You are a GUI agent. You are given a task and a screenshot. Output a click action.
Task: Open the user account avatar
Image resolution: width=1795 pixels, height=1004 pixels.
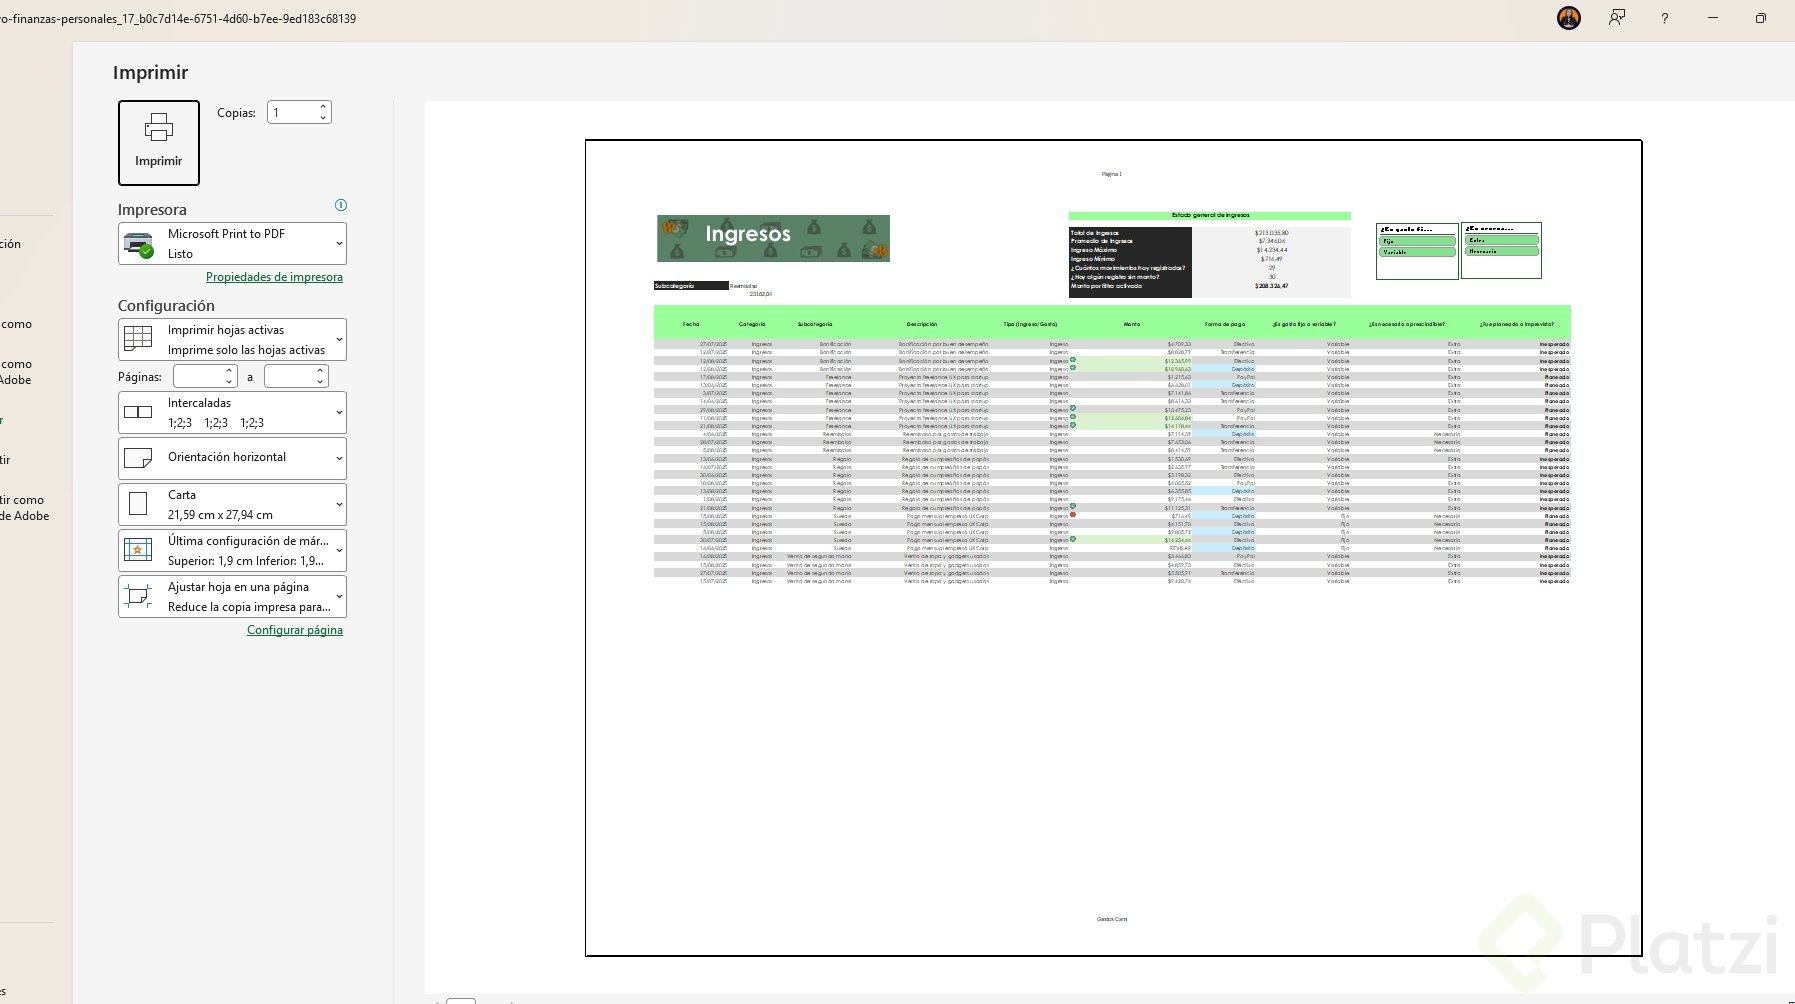click(1569, 18)
